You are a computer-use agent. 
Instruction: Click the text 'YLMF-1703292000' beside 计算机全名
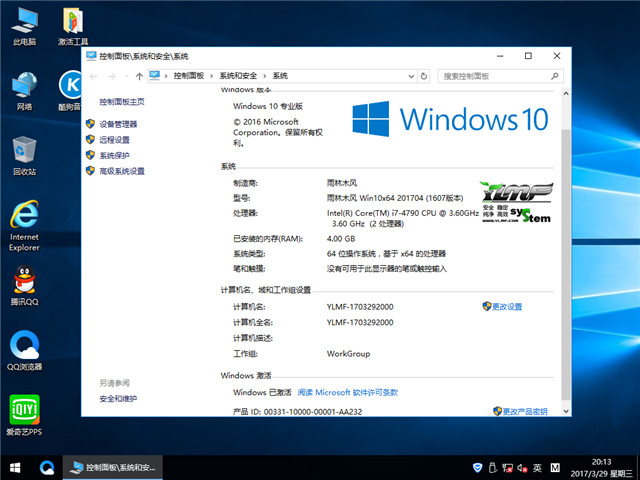click(x=360, y=322)
